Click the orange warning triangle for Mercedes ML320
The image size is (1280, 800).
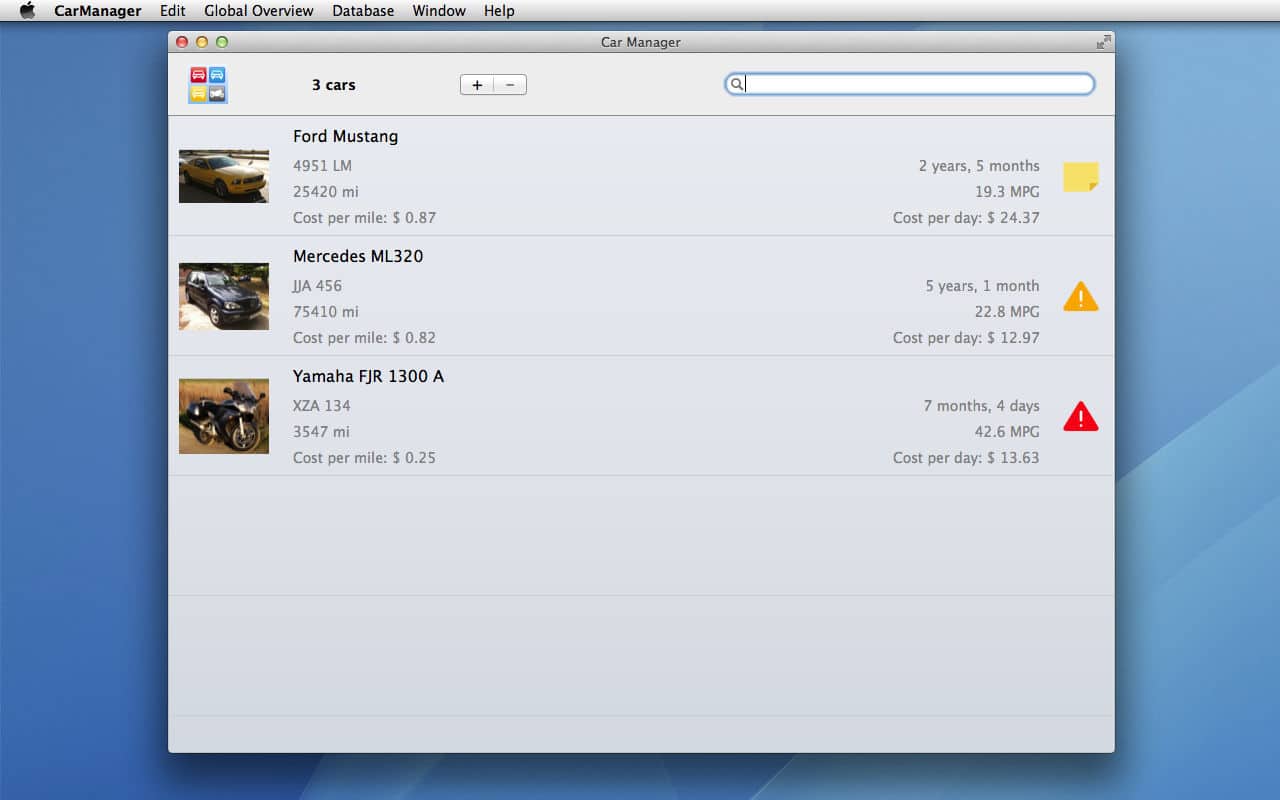tap(1081, 296)
